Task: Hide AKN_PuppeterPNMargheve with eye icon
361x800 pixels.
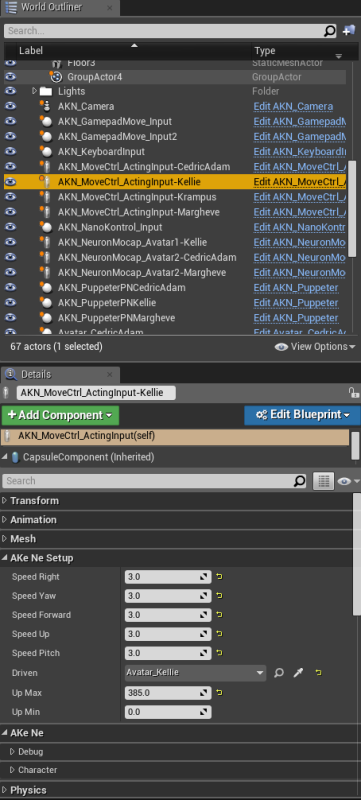Action: point(10,318)
